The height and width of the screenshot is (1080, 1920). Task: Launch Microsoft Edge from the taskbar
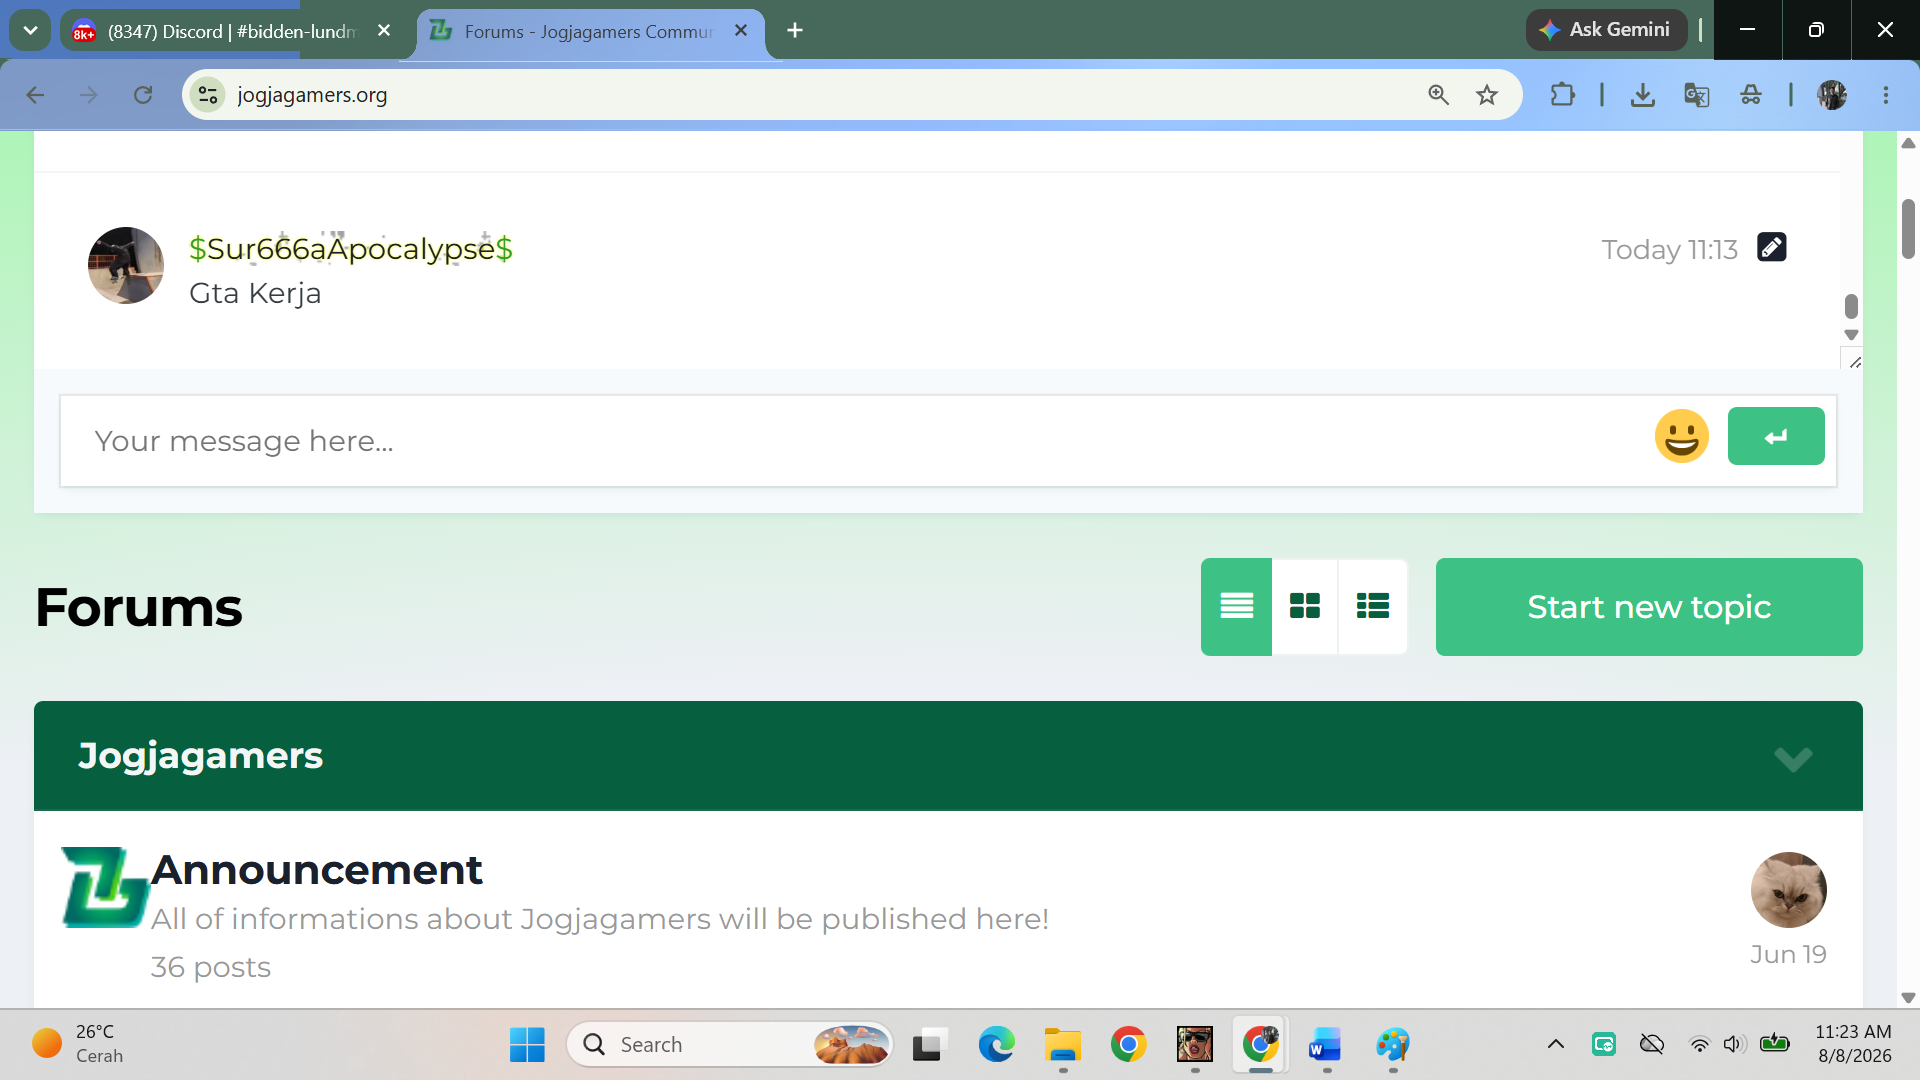pos(996,1045)
